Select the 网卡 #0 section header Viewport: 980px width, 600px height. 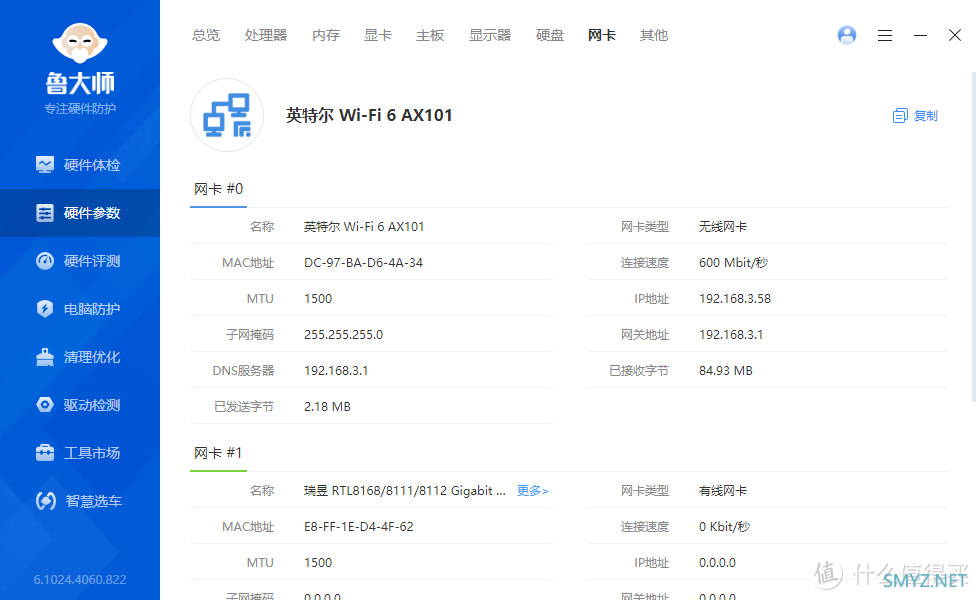pyautogui.click(x=218, y=189)
